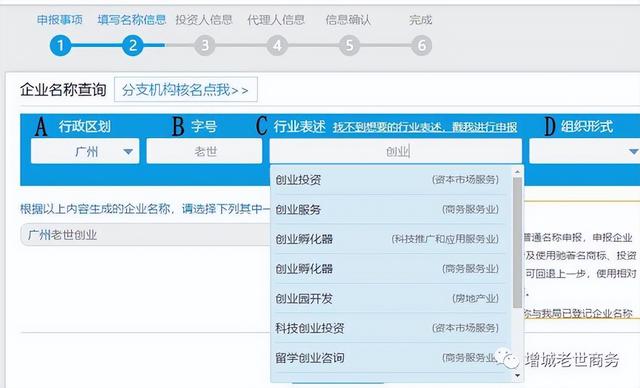Image resolution: width=640 pixels, height=388 pixels.
Task: Click step 1 circle 申报事项
Action: [60, 45]
